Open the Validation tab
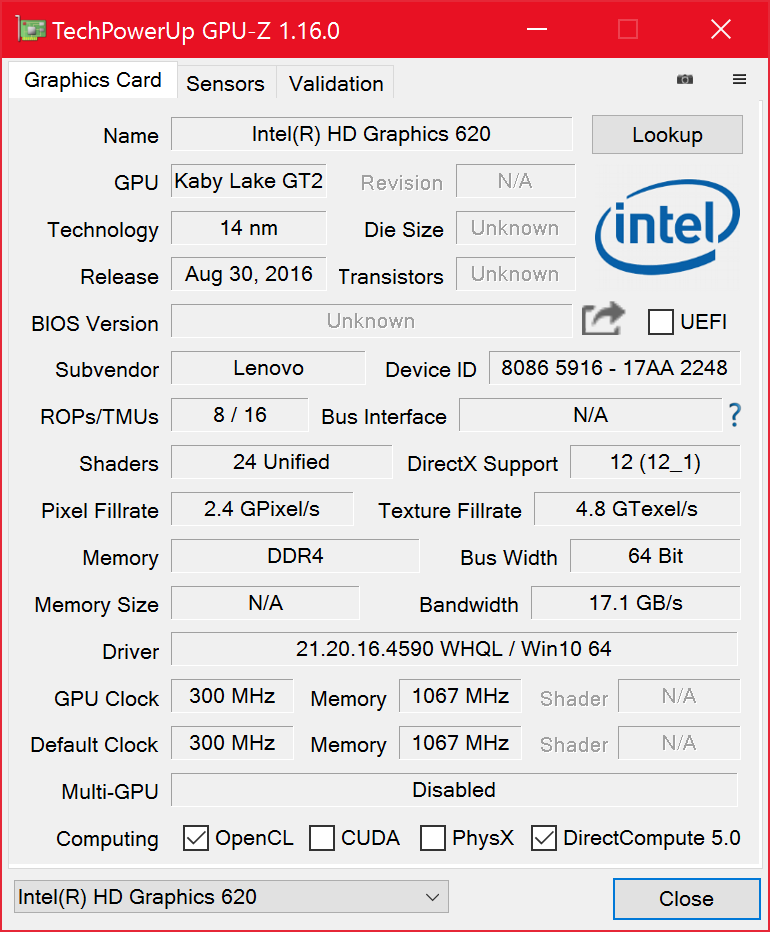This screenshot has height=932, width=770. click(x=336, y=84)
